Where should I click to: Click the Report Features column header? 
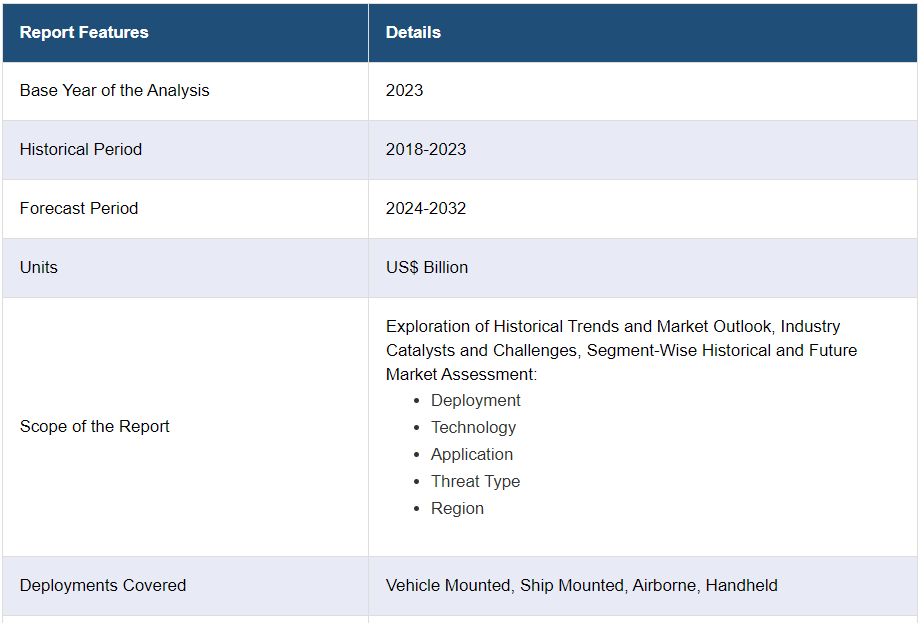[x=84, y=32]
